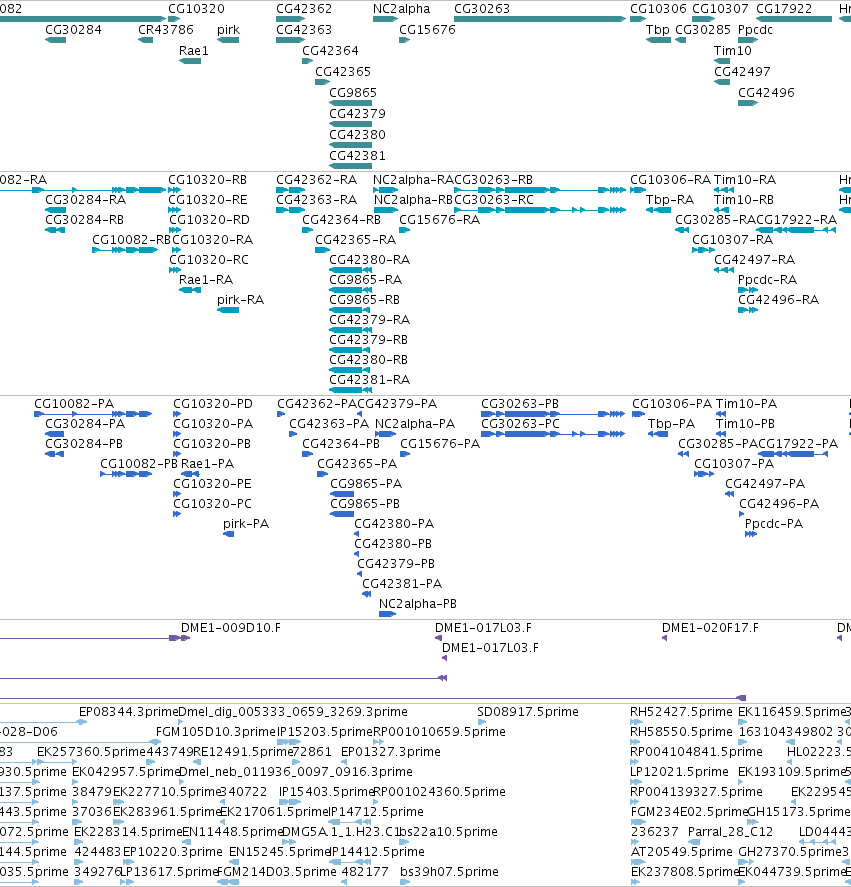Select the CG42496-RA transcript label

779,300
